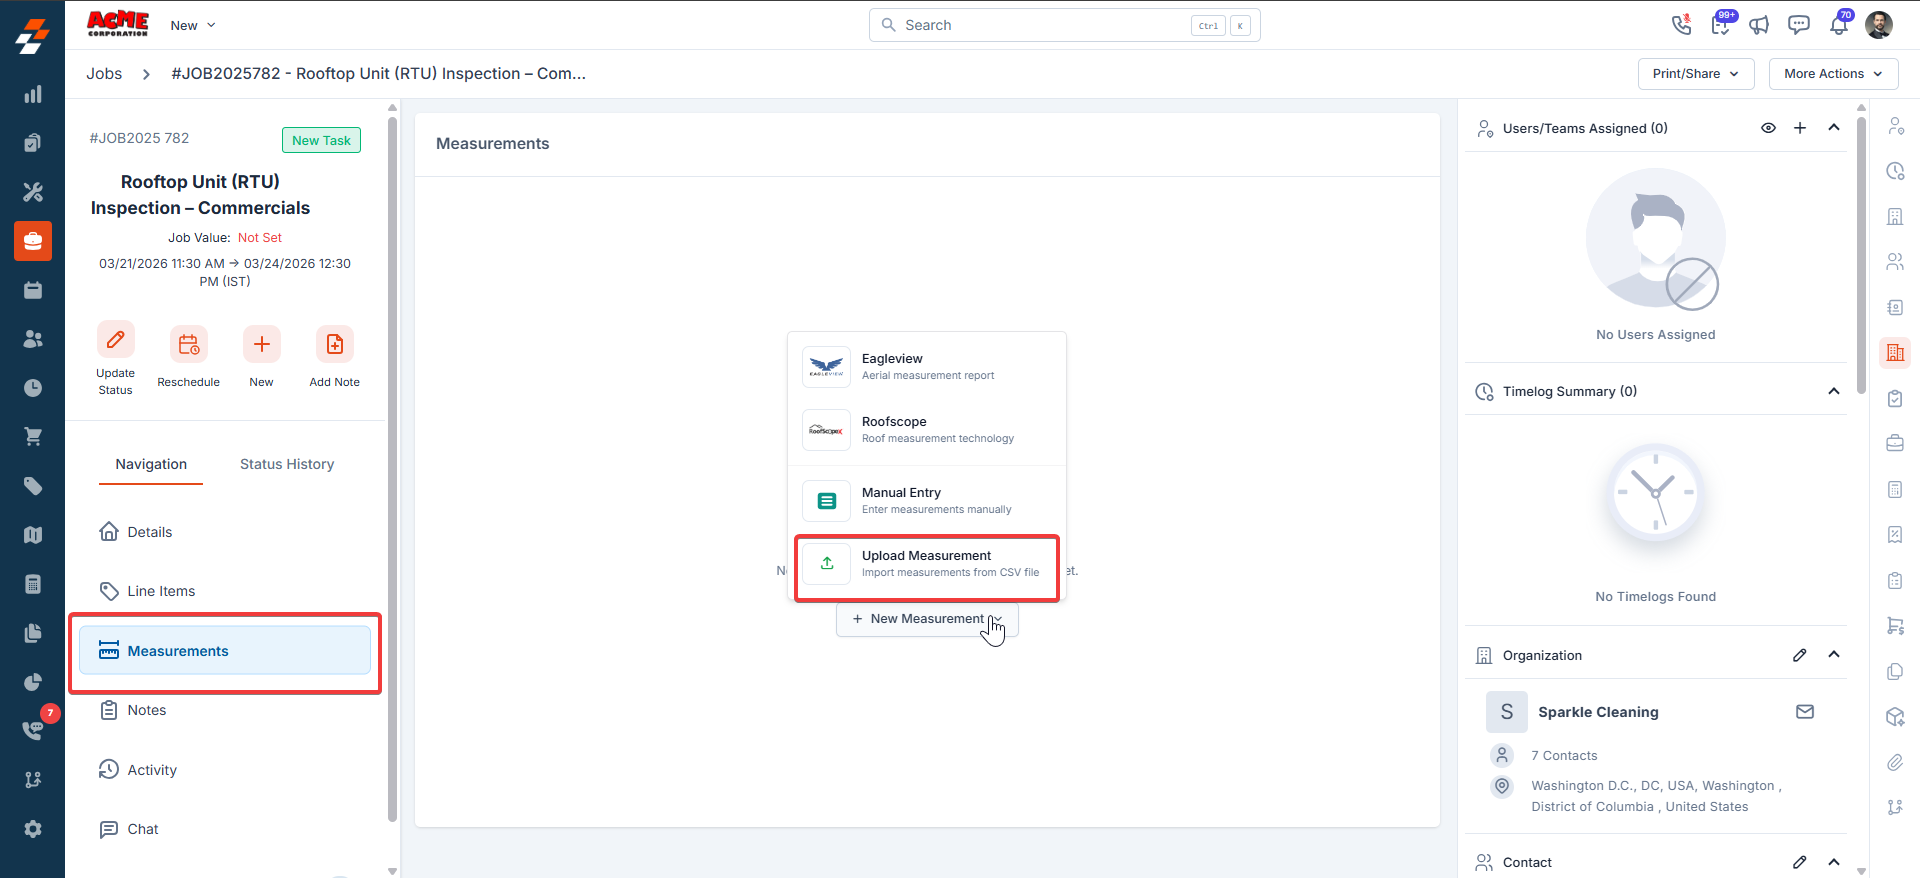Open the user profile avatar

1879,25
